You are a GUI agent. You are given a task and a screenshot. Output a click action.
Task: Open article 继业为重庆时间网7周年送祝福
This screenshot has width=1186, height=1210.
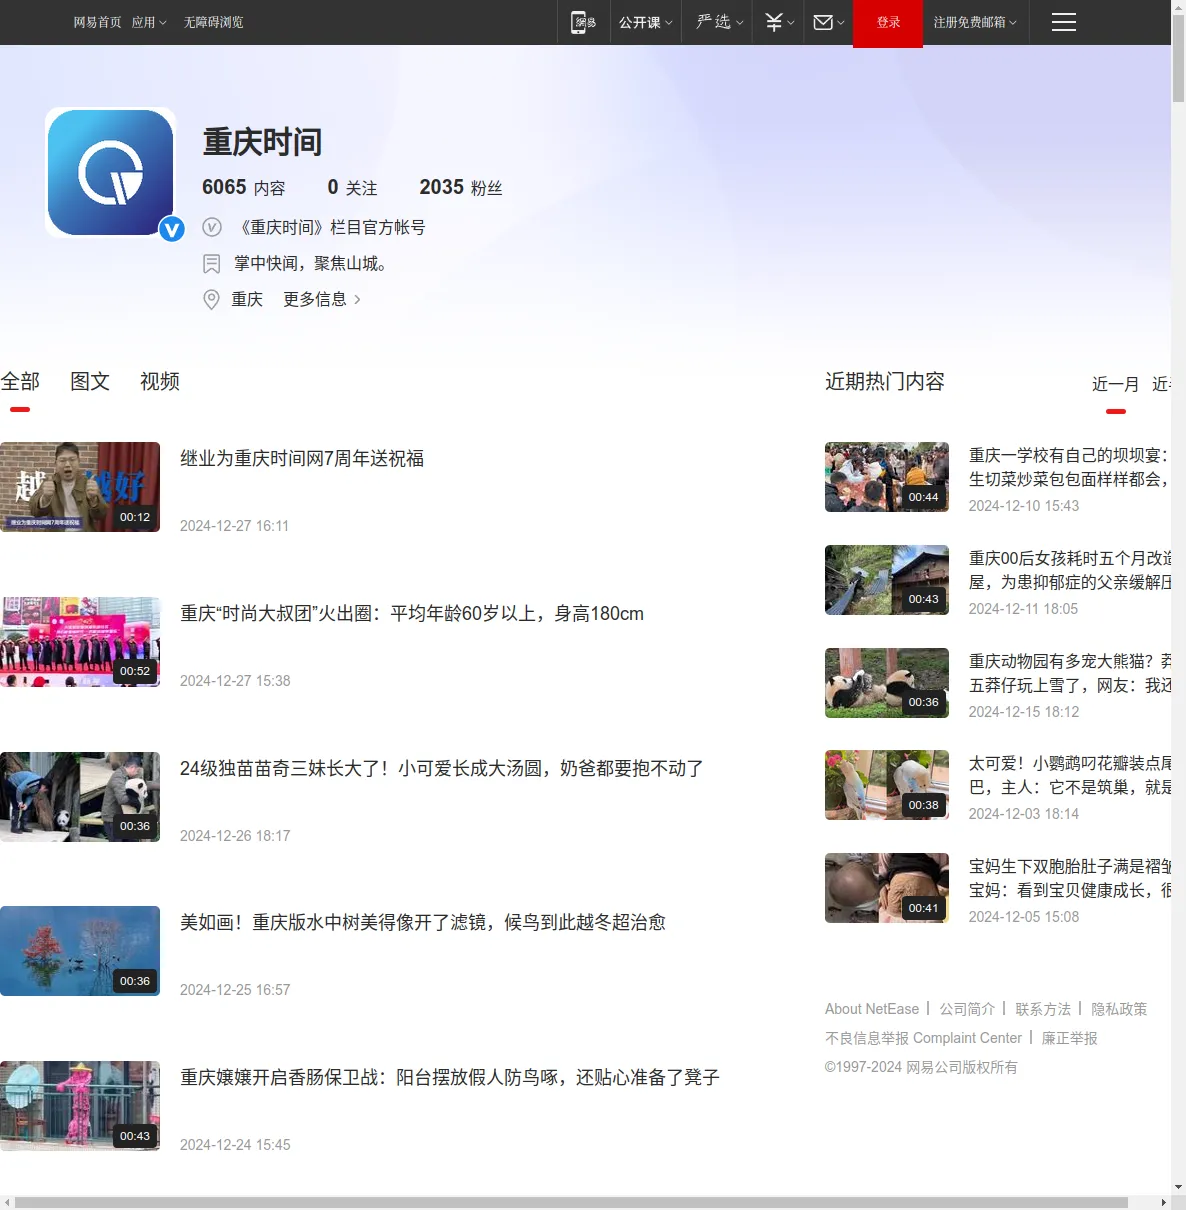[302, 458]
